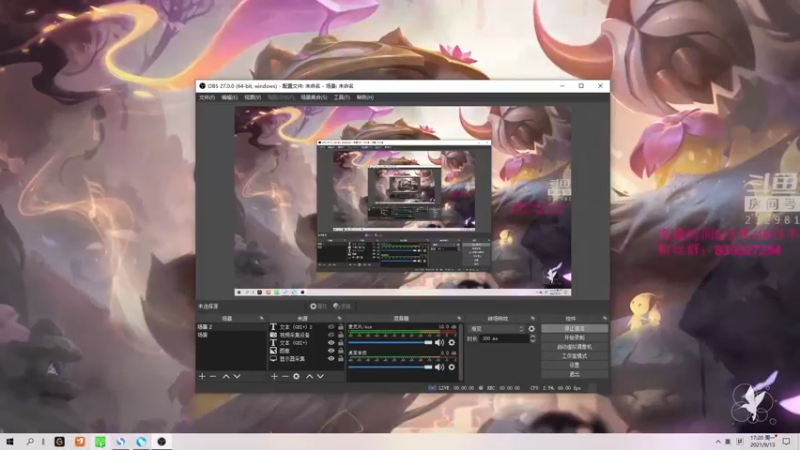Screen dimensions: 800x450
Task: Open the 帮助(H) menu
Action: coord(365,97)
